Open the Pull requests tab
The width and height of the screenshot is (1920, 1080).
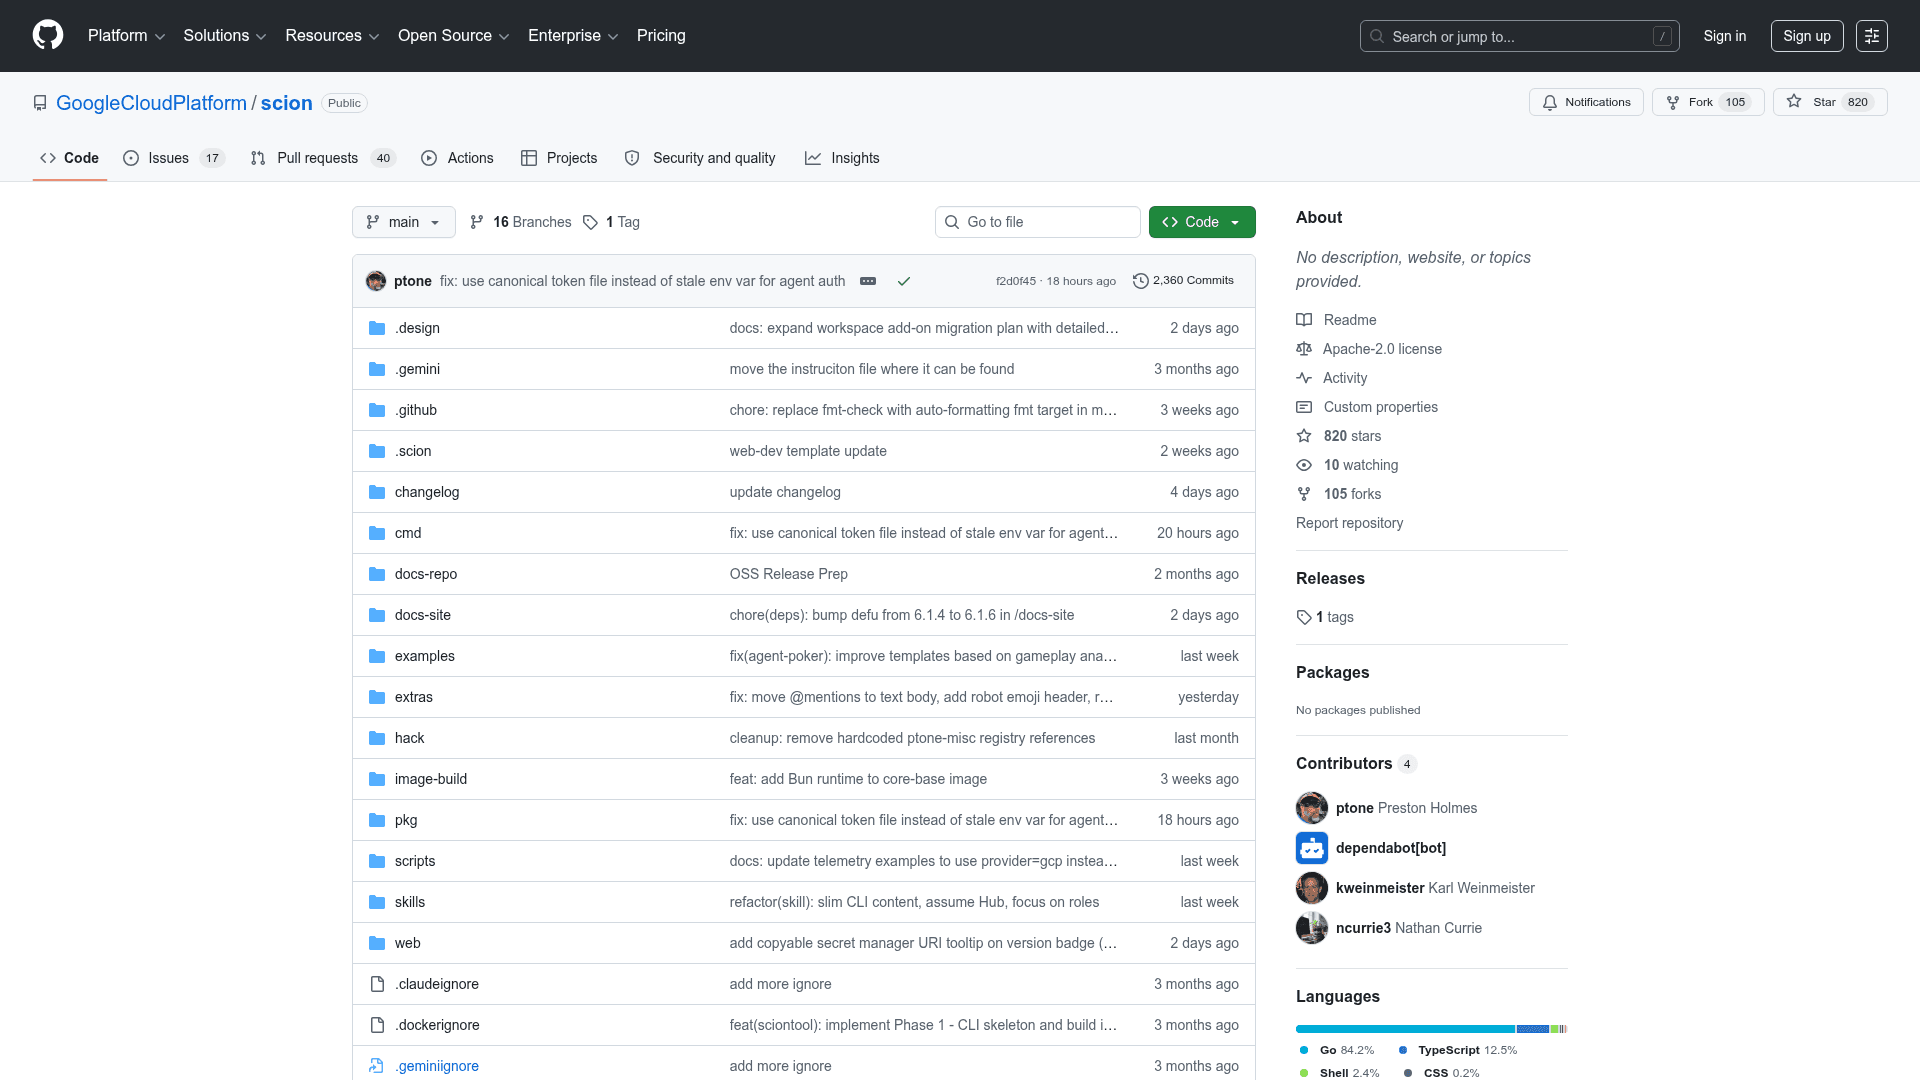click(x=317, y=158)
